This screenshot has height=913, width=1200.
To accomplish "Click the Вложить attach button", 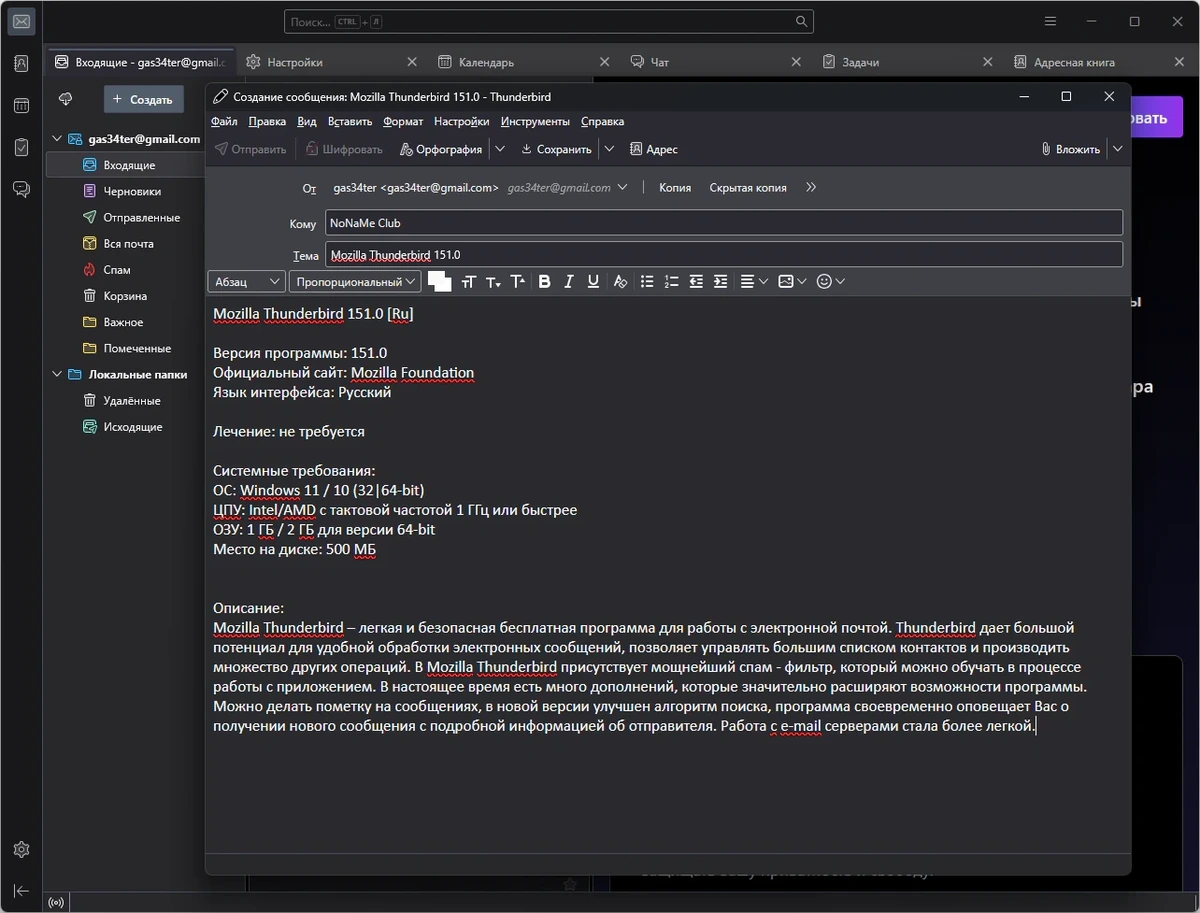I will pos(1070,149).
